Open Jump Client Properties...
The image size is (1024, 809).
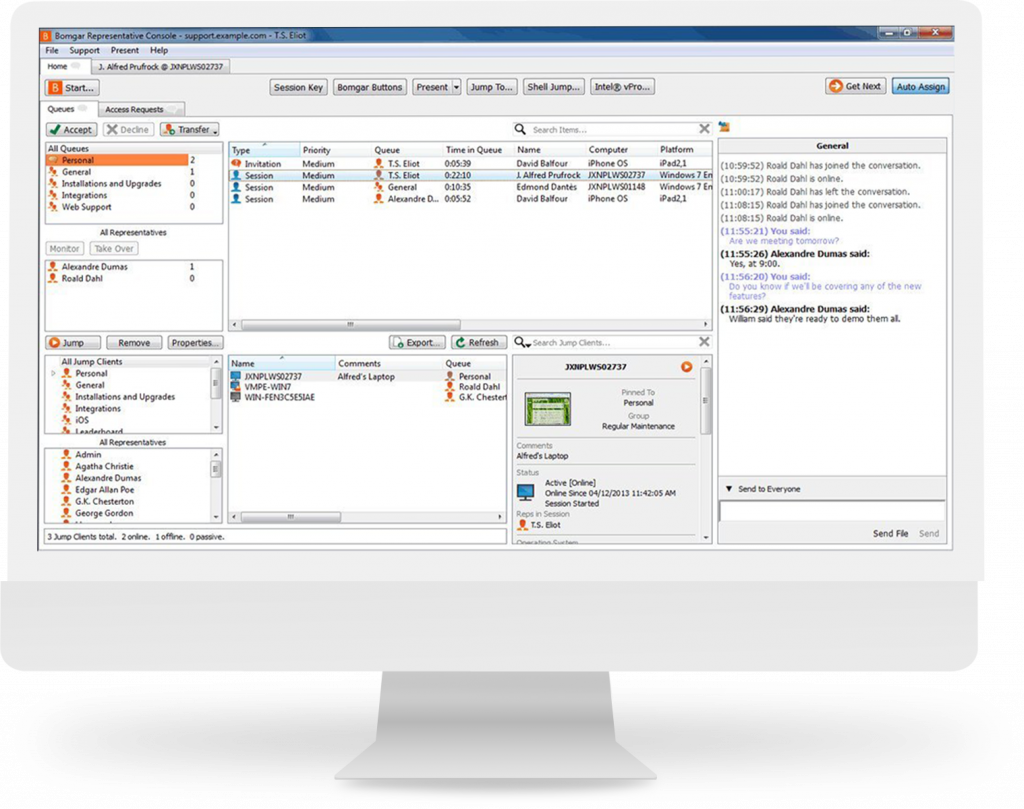pyautogui.click(x=195, y=343)
